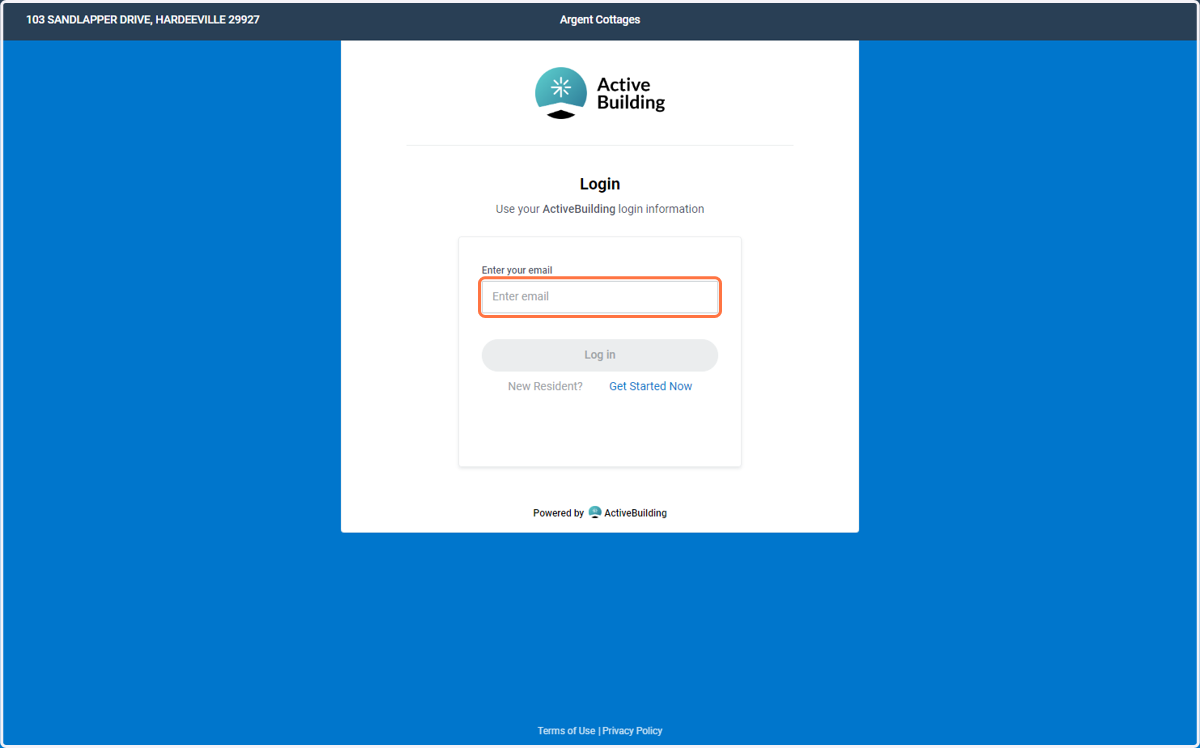This screenshot has width=1200, height=748.
Task: Click the Log in button
Action: (x=600, y=355)
